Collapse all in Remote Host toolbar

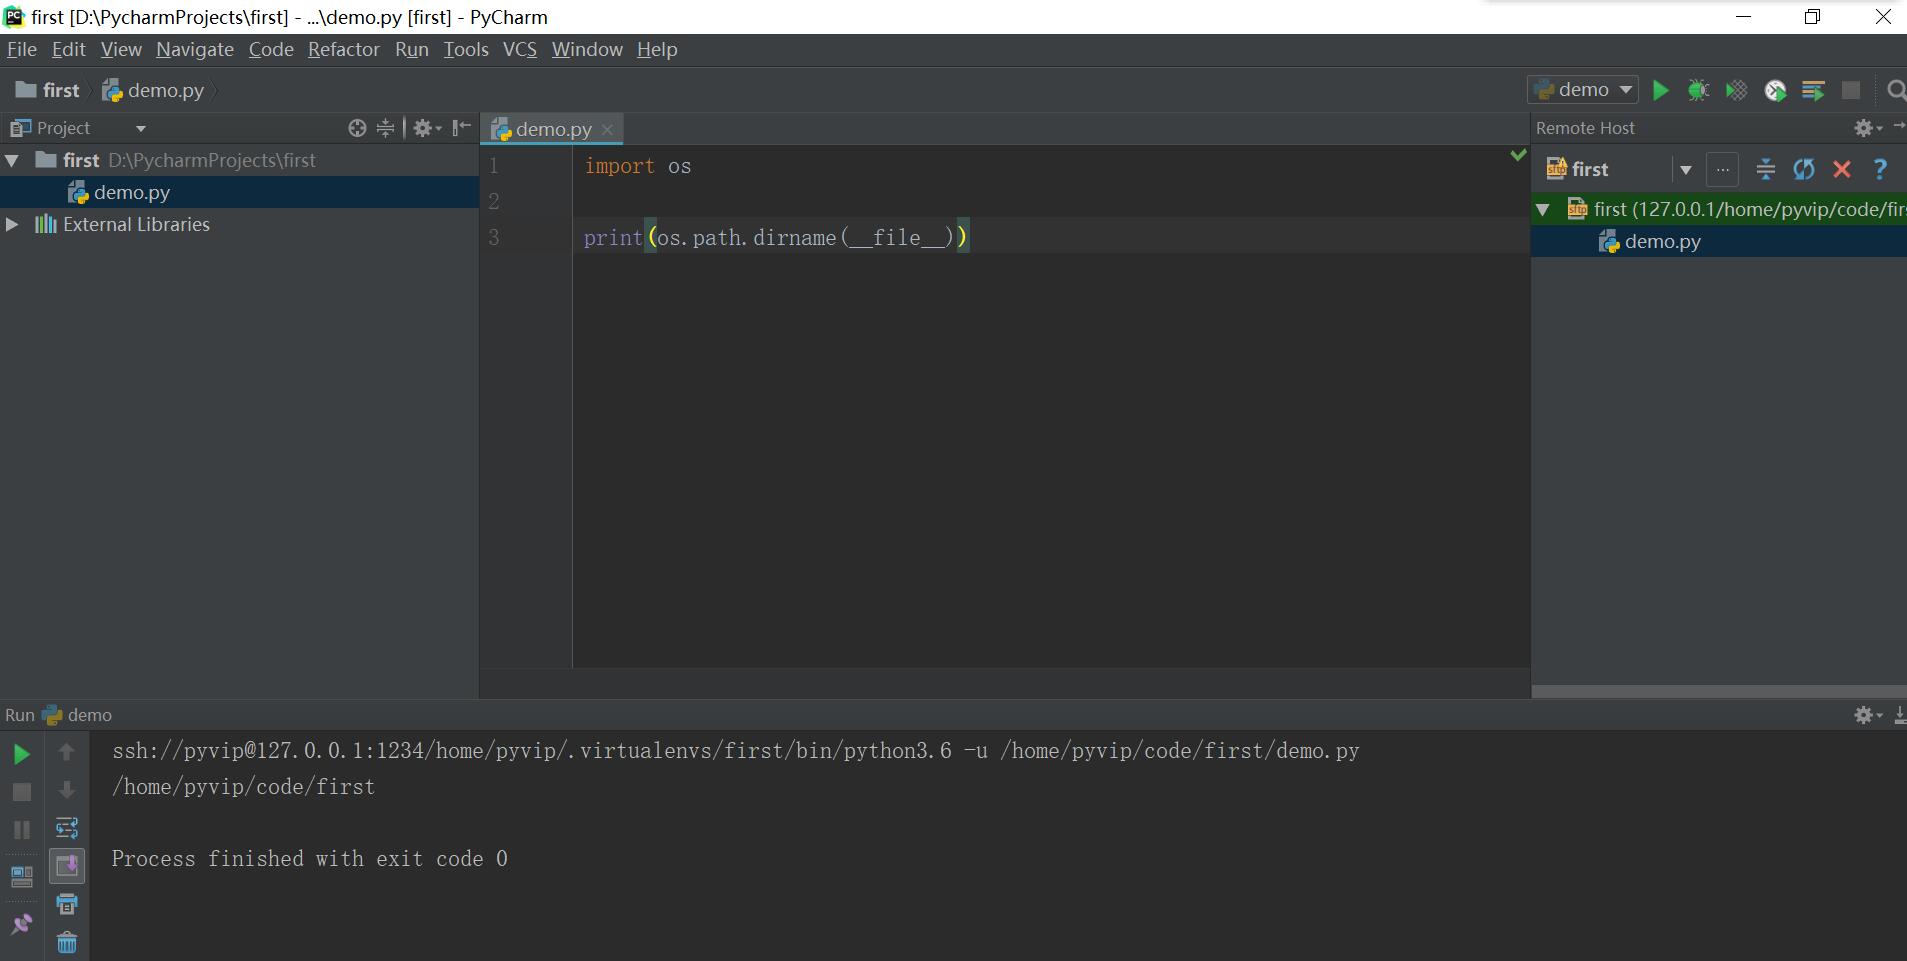click(x=1766, y=169)
